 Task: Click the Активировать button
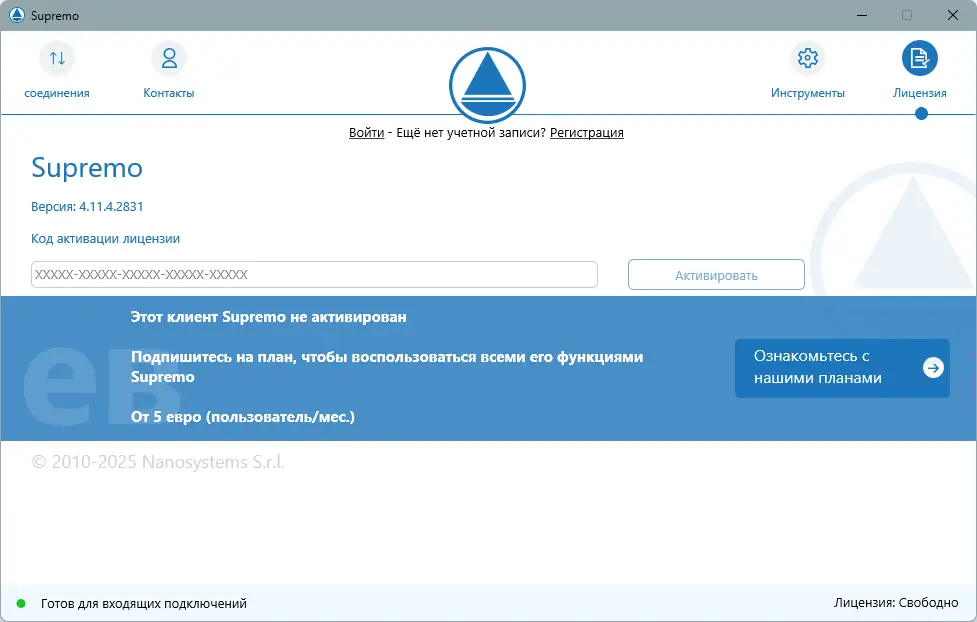point(716,275)
